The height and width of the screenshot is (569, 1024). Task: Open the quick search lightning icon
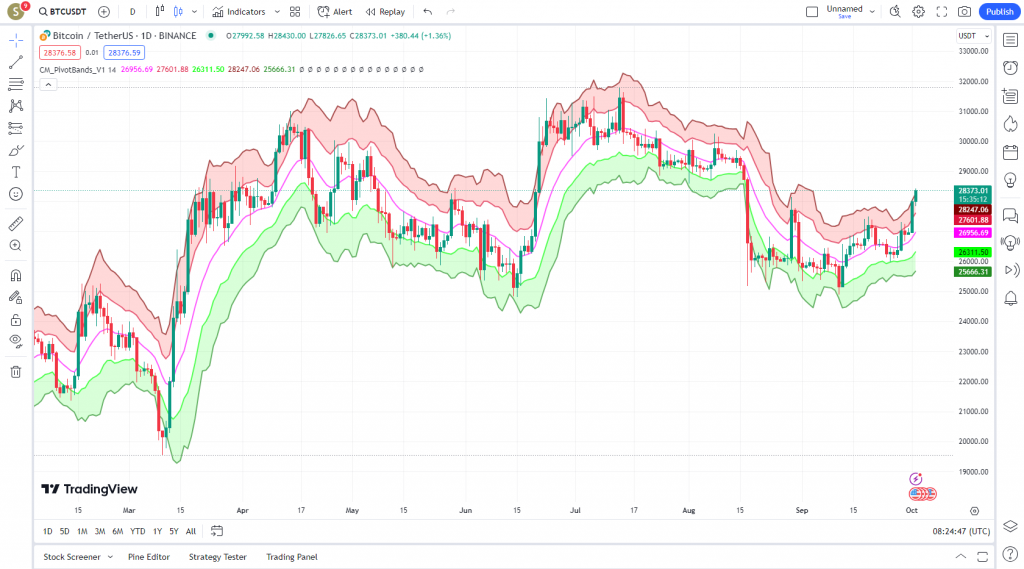click(x=895, y=12)
